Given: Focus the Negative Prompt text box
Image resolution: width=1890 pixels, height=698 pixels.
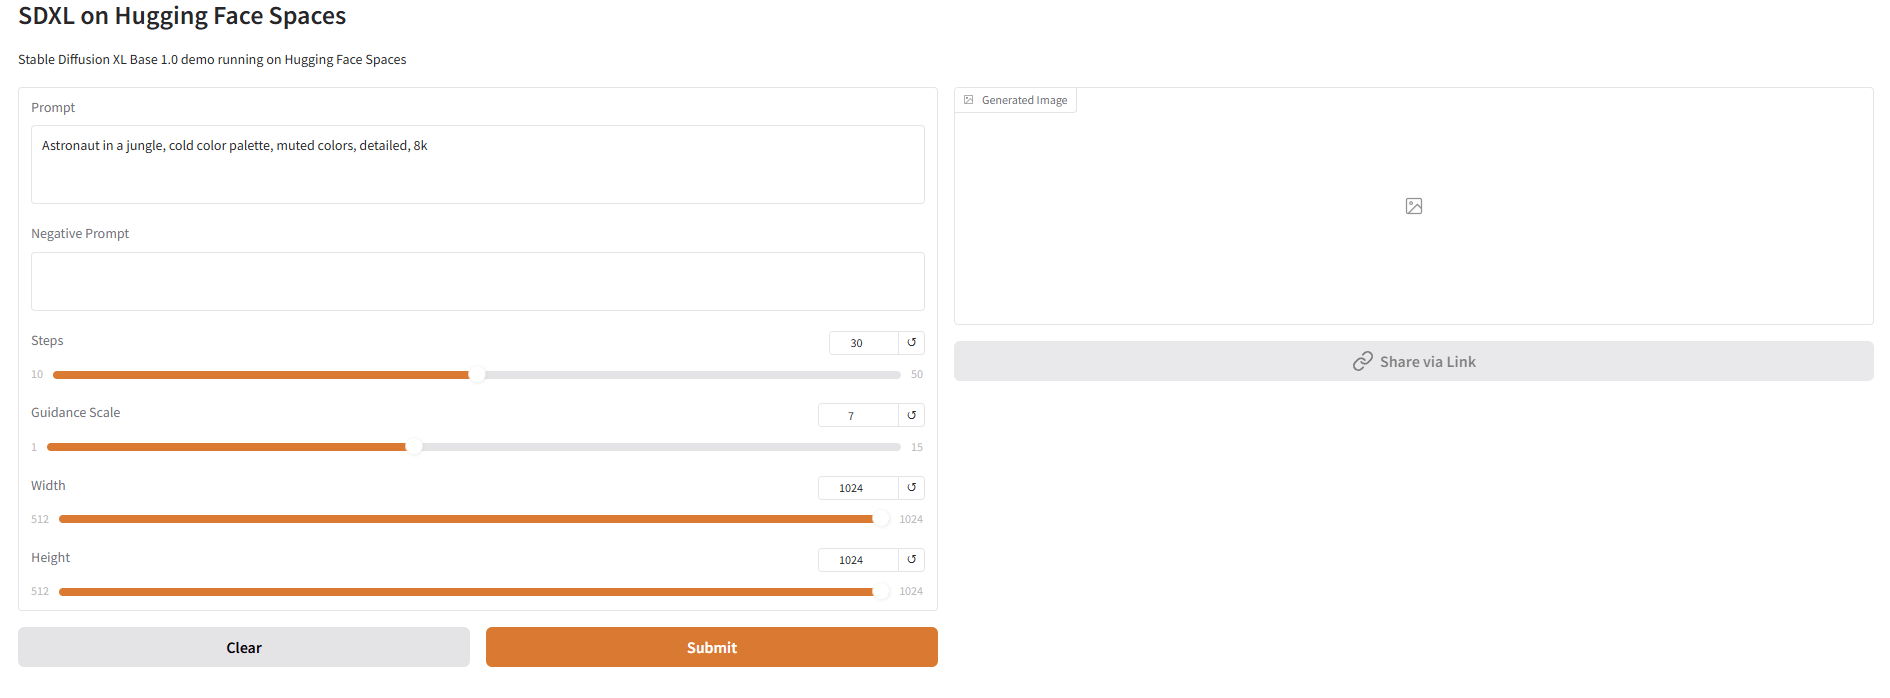Looking at the screenshot, I should (477, 281).
